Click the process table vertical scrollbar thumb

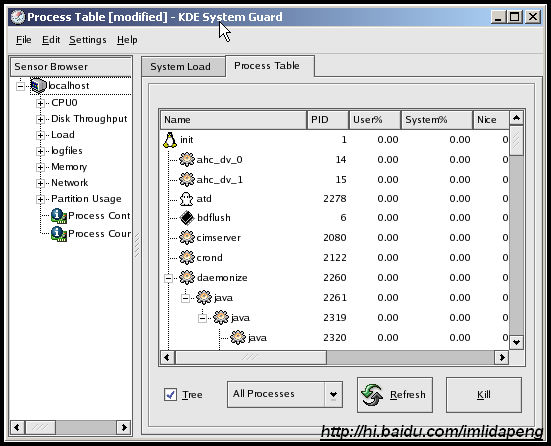[516, 141]
